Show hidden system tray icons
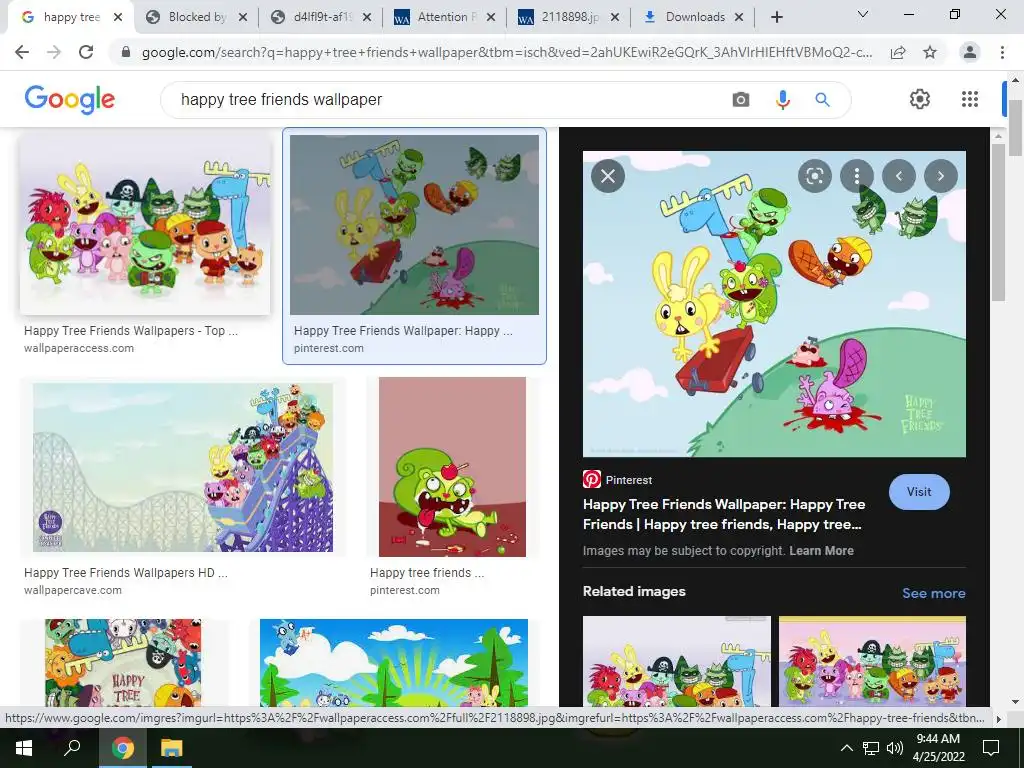Viewport: 1024px width, 768px height. pos(846,748)
